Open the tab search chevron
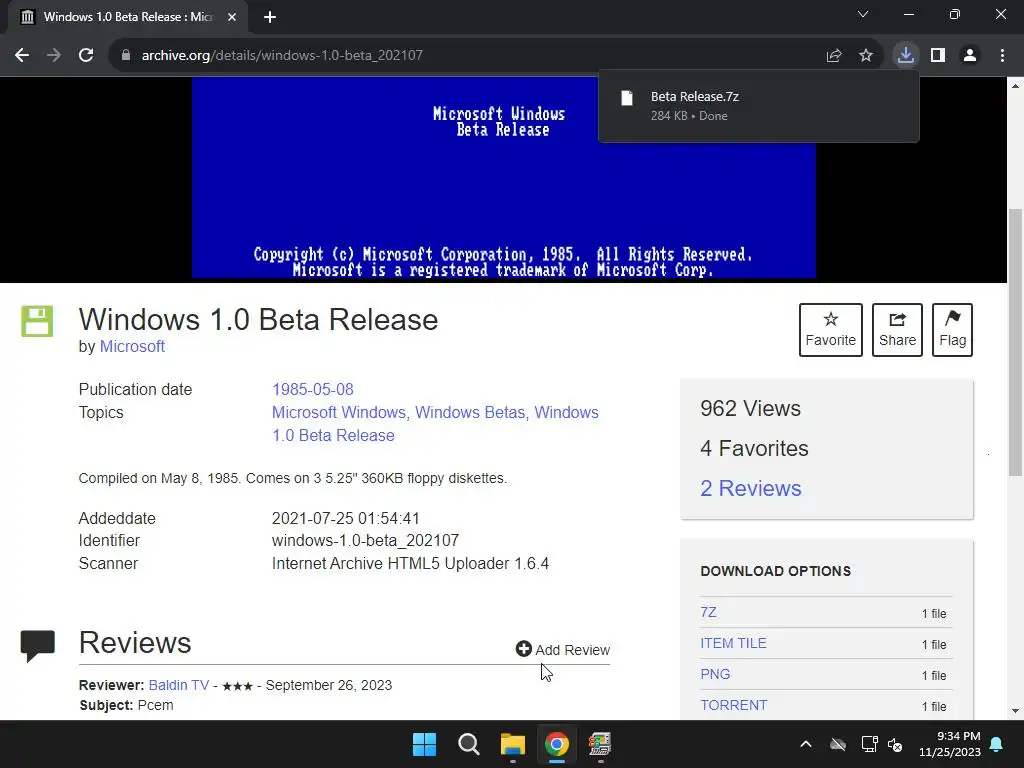The image size is (1024, 768). 863,14
